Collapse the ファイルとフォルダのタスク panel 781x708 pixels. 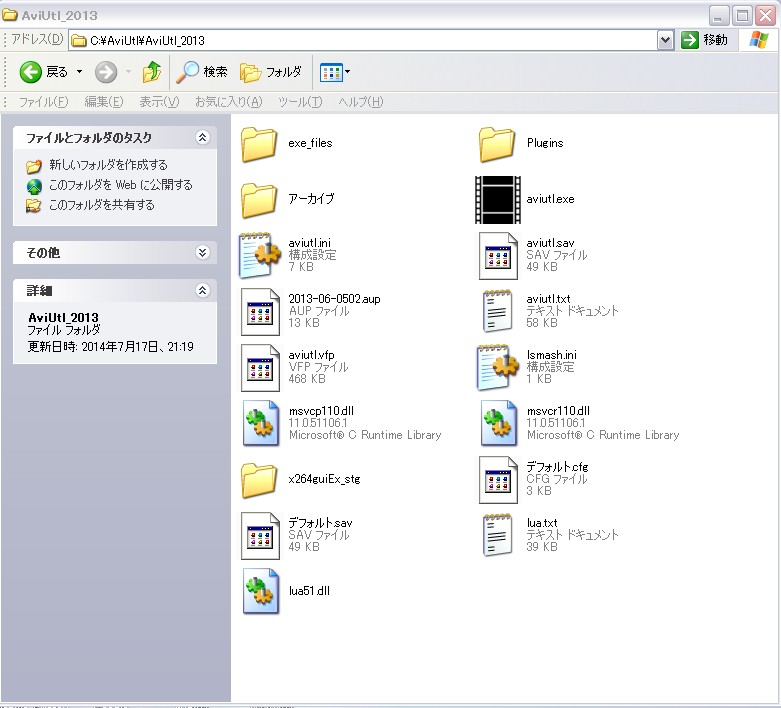tap(202, 138)
